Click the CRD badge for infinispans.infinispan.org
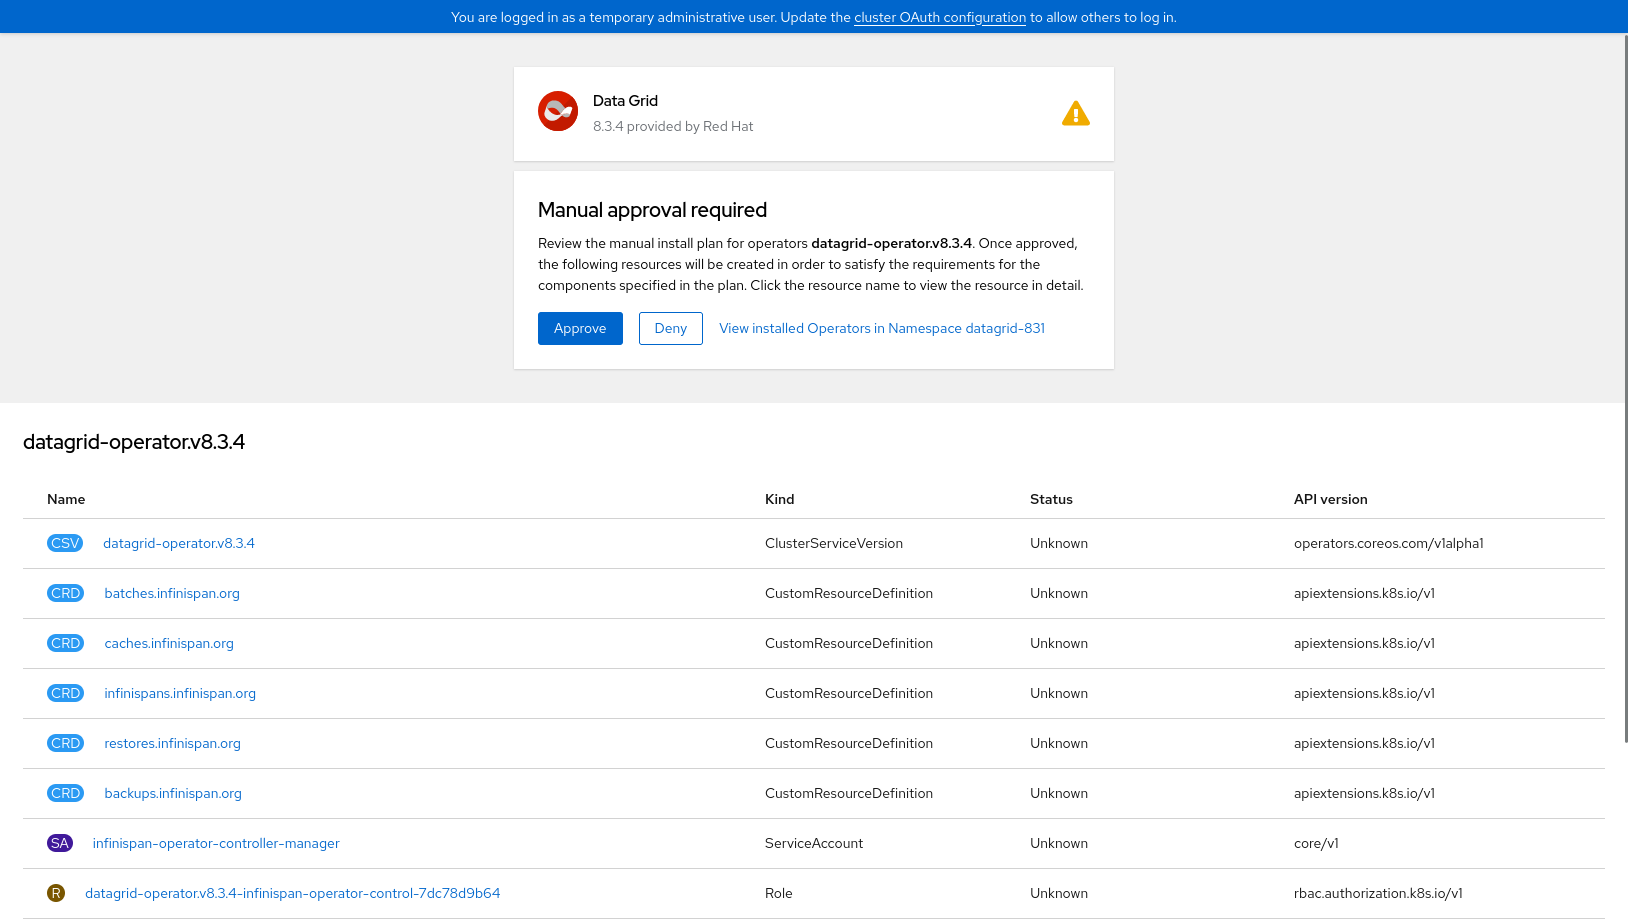Viewport: 1628px width, 919px height. 65,693
